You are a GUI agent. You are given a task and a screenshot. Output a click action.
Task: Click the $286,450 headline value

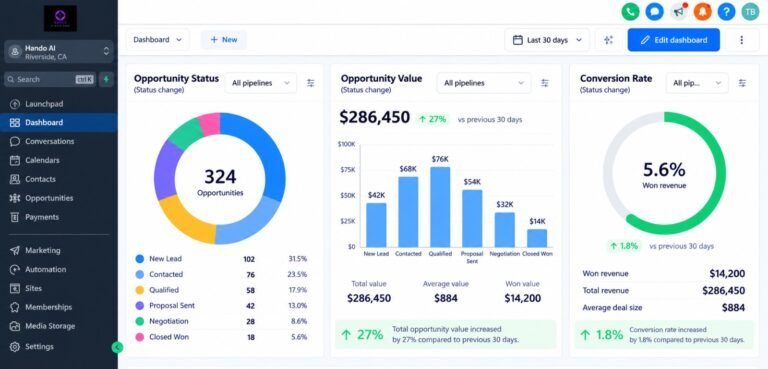coord(375,118)
